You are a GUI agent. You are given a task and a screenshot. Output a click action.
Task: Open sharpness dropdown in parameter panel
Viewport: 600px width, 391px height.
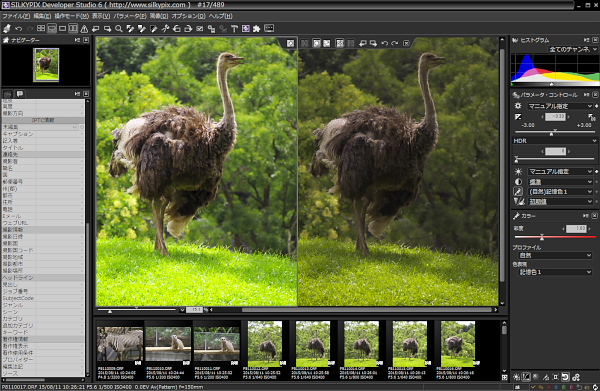click(x=559, y=202)
